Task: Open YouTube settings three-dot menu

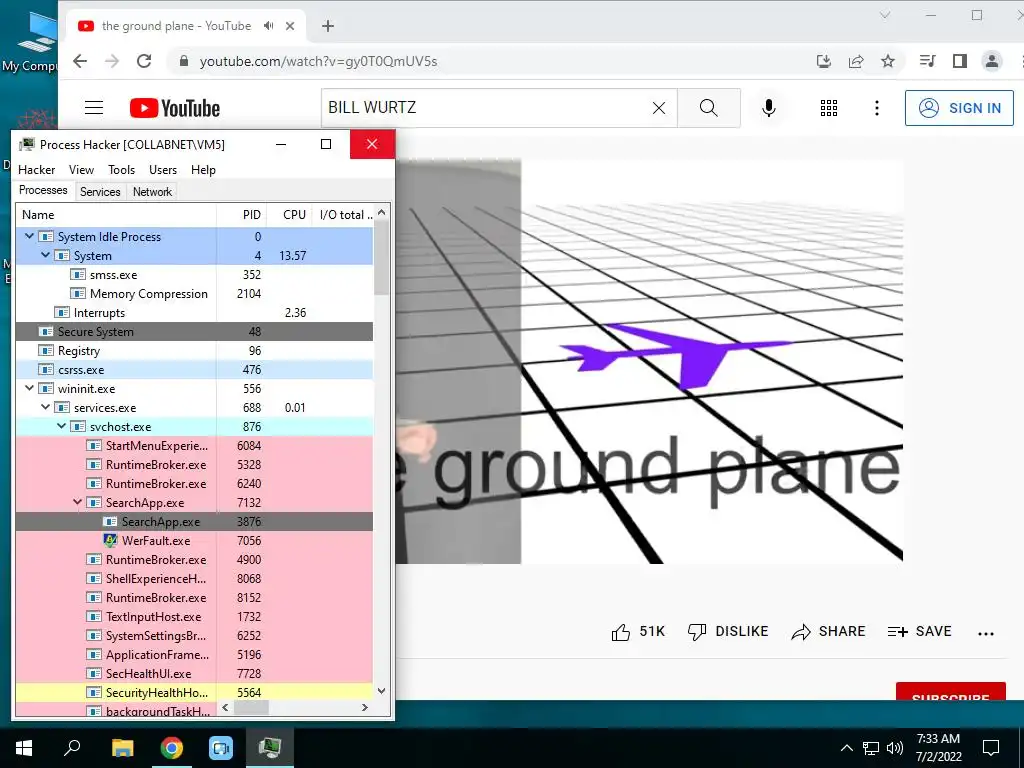Action: (x=877, y=108)
